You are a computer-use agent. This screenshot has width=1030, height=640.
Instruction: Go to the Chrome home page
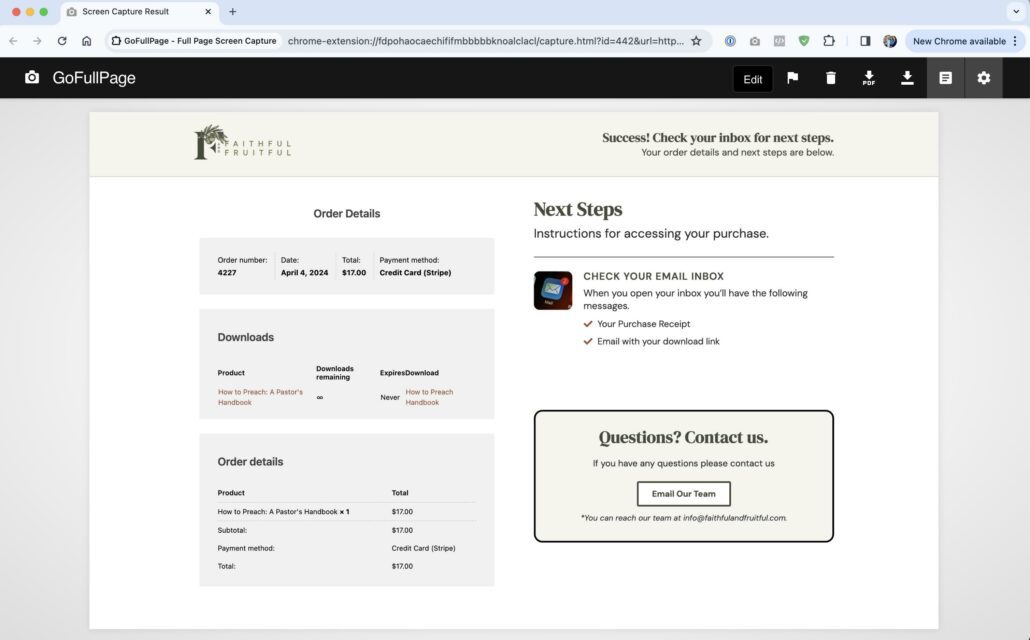coord(87,41)
